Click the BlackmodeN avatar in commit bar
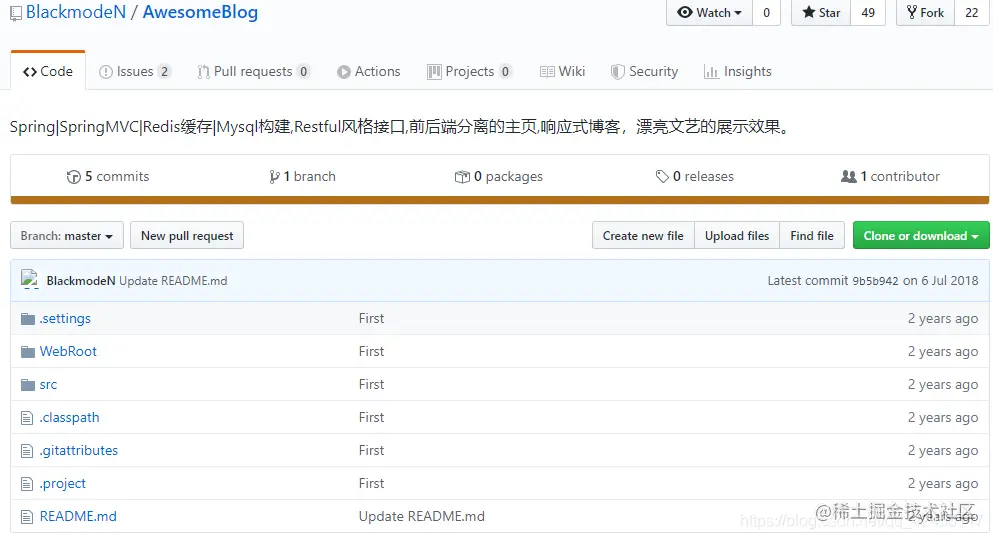Screen dimensions: 993x539 click(30, 279)
